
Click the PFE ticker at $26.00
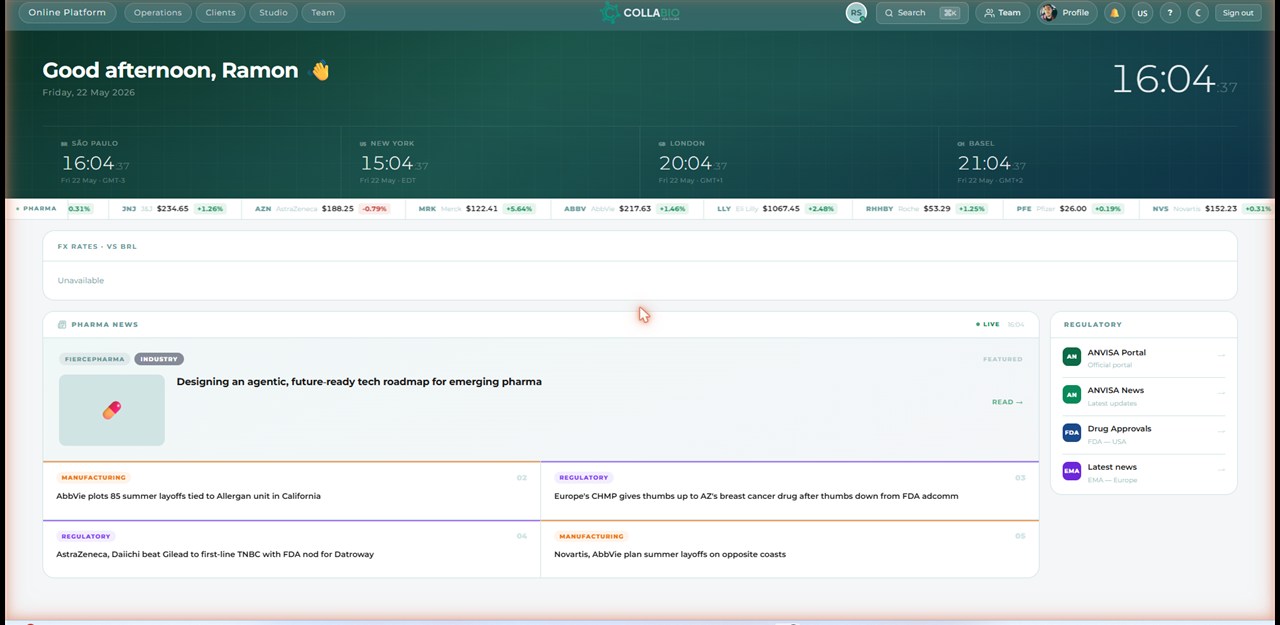coord(1070,209)
